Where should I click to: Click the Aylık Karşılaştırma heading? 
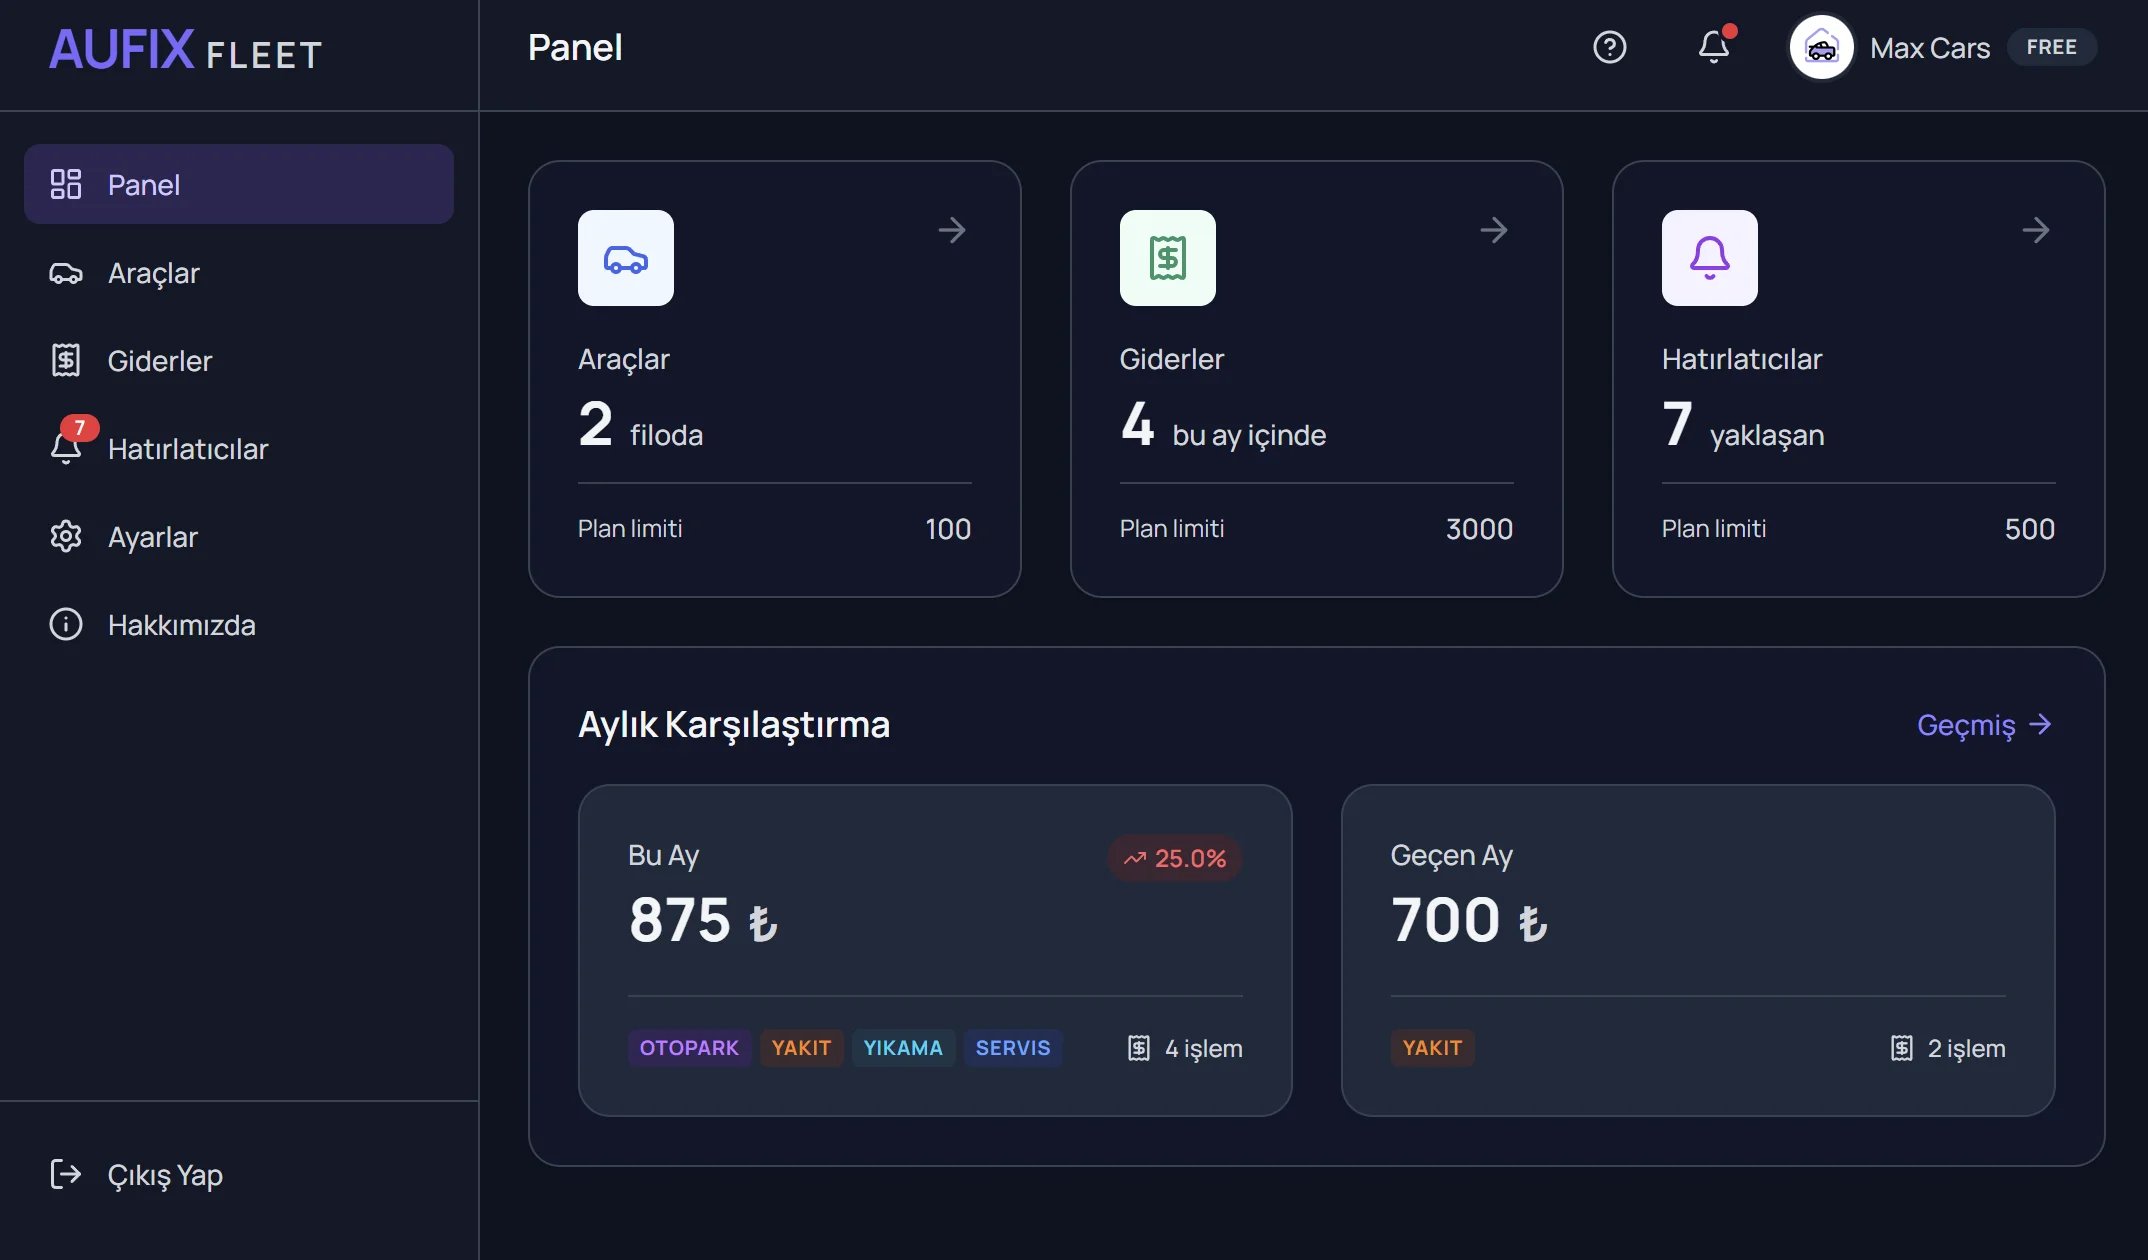pyautogui.click(x=734, y=725)
